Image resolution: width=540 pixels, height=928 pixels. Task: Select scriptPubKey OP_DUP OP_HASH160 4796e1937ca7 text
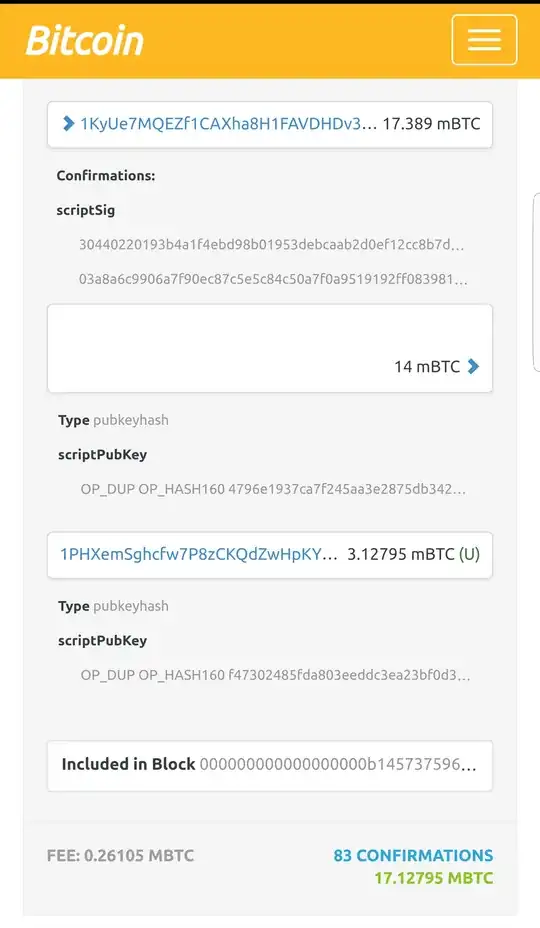[x=274, y=489]
